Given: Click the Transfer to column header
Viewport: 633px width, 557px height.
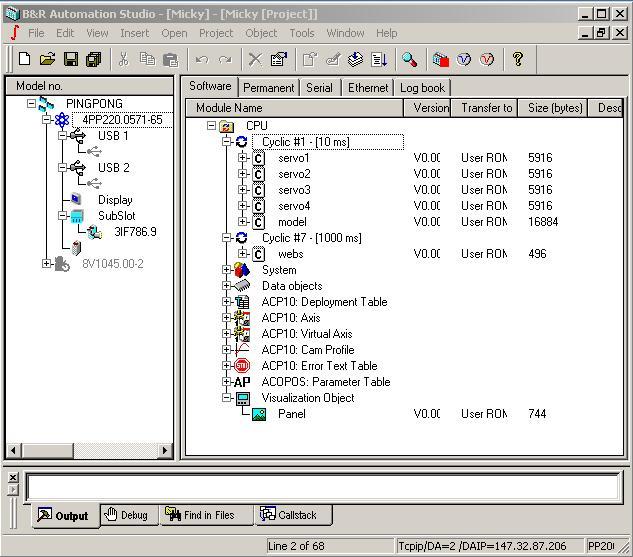Looking at the screenshot, I should click(x=484, y=108).
